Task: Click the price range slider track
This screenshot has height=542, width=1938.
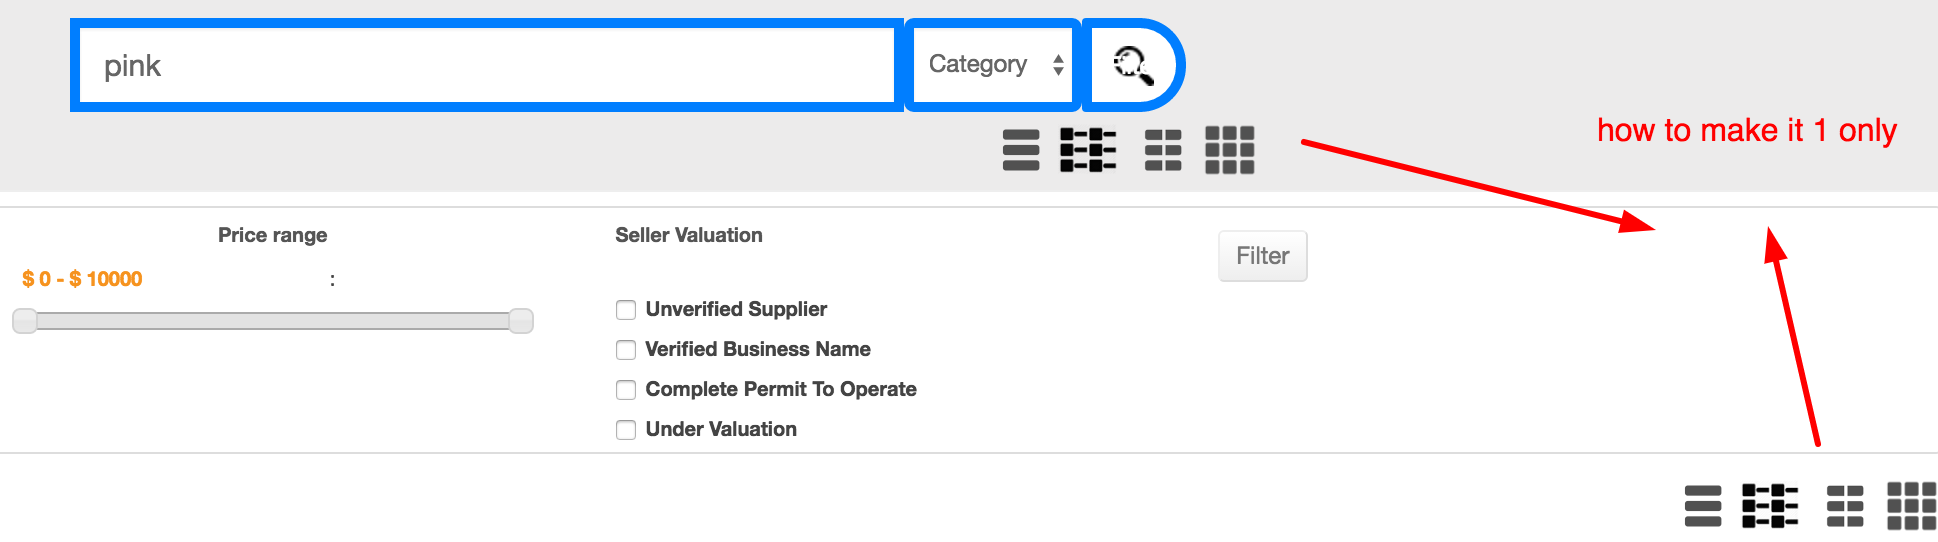Action: (x=272, y=321)
